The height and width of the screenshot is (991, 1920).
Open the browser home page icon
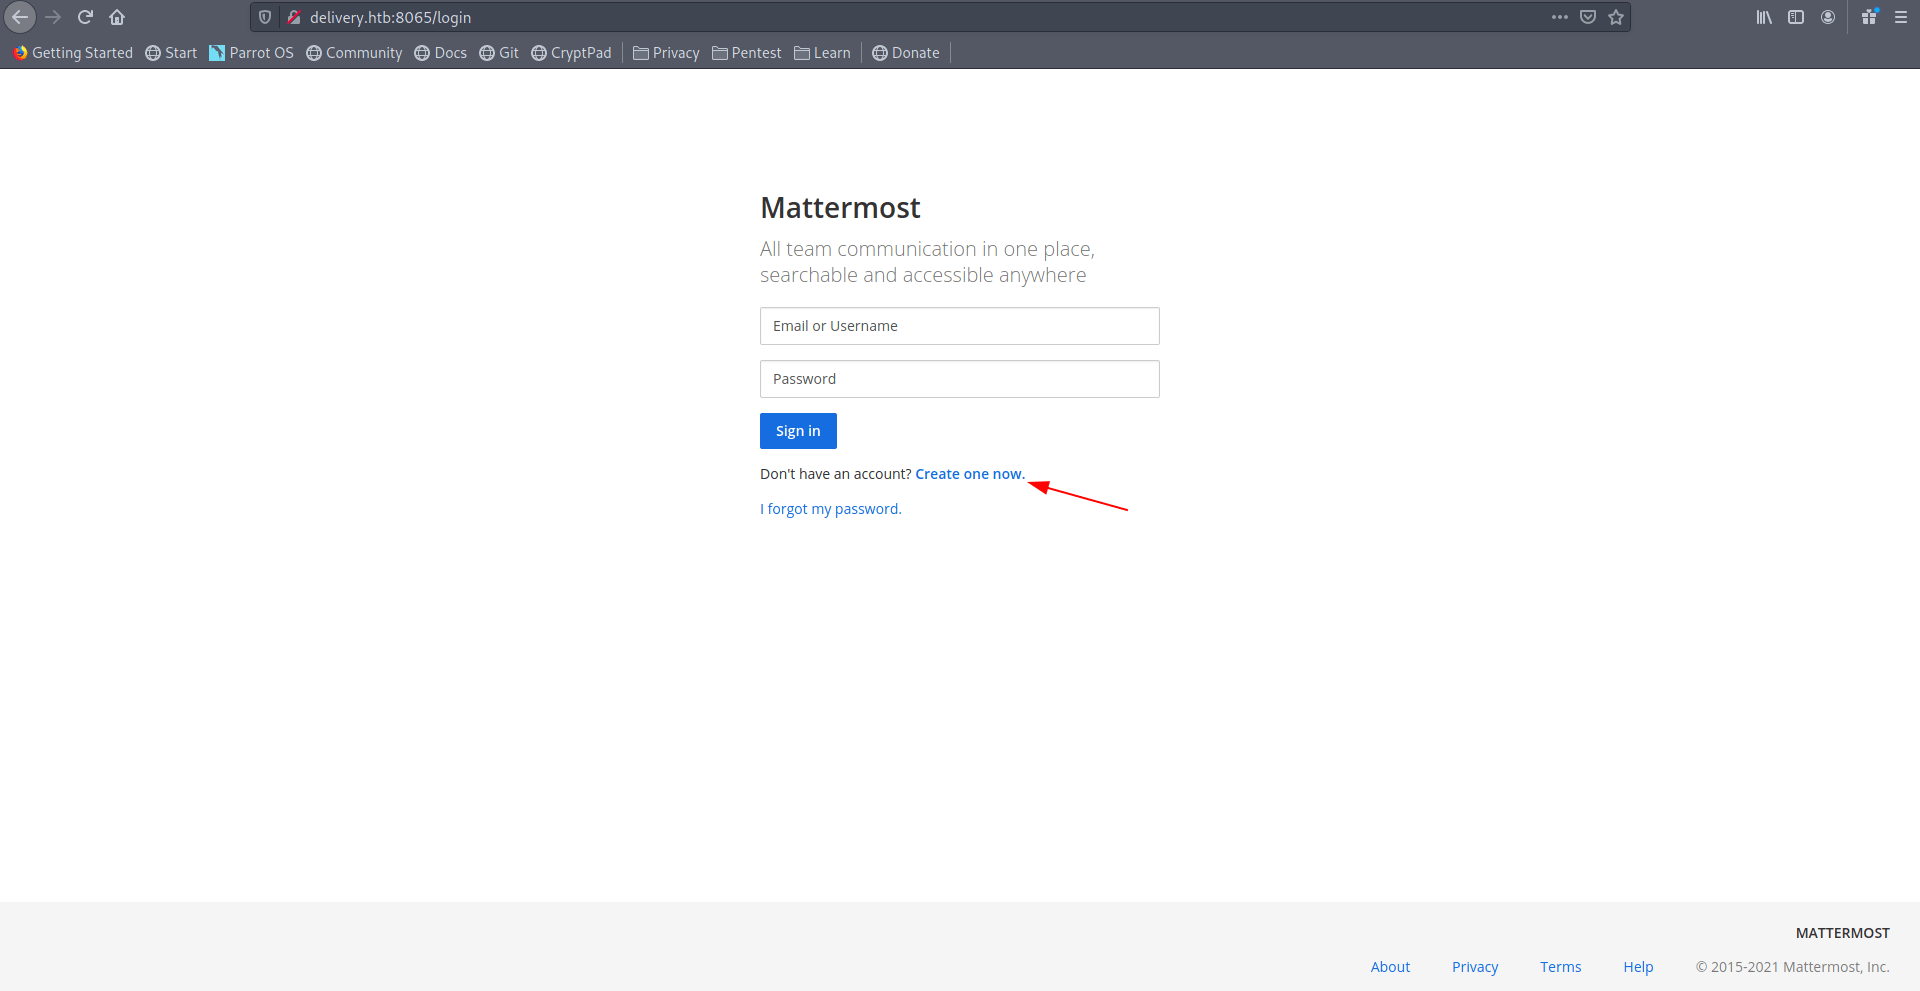[x=117, y=17]
